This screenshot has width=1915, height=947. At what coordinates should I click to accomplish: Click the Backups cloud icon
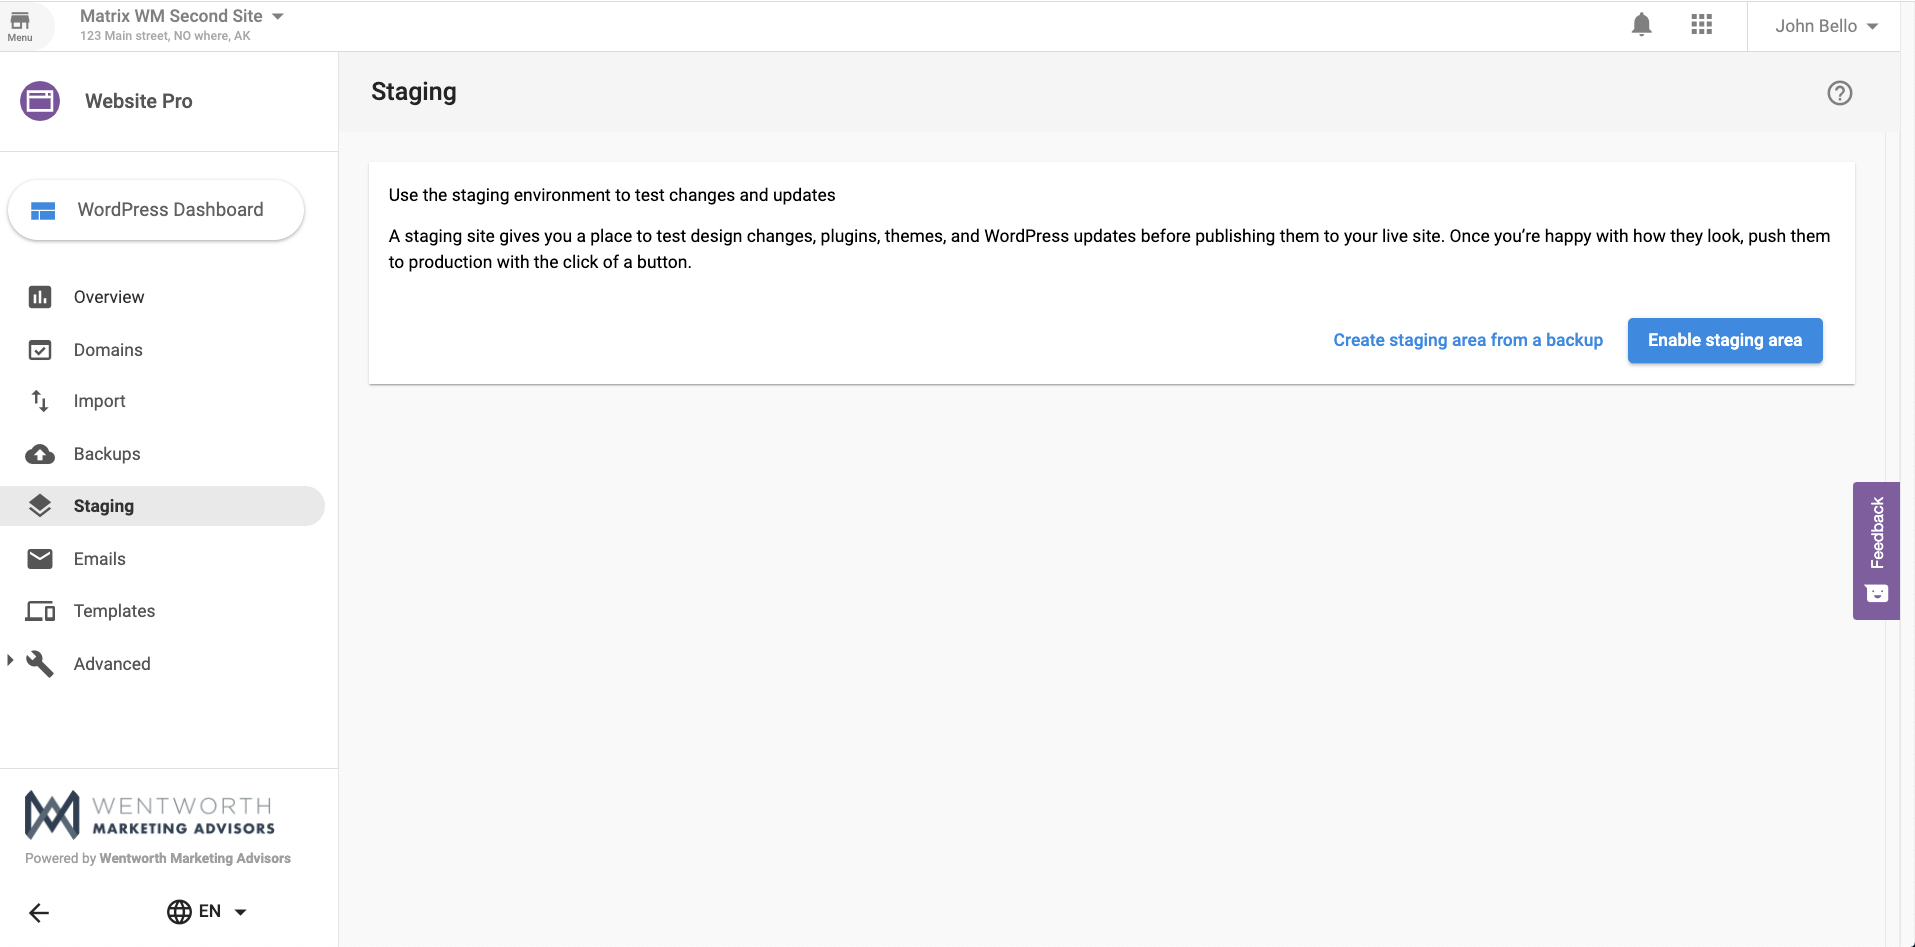(40, 454)
